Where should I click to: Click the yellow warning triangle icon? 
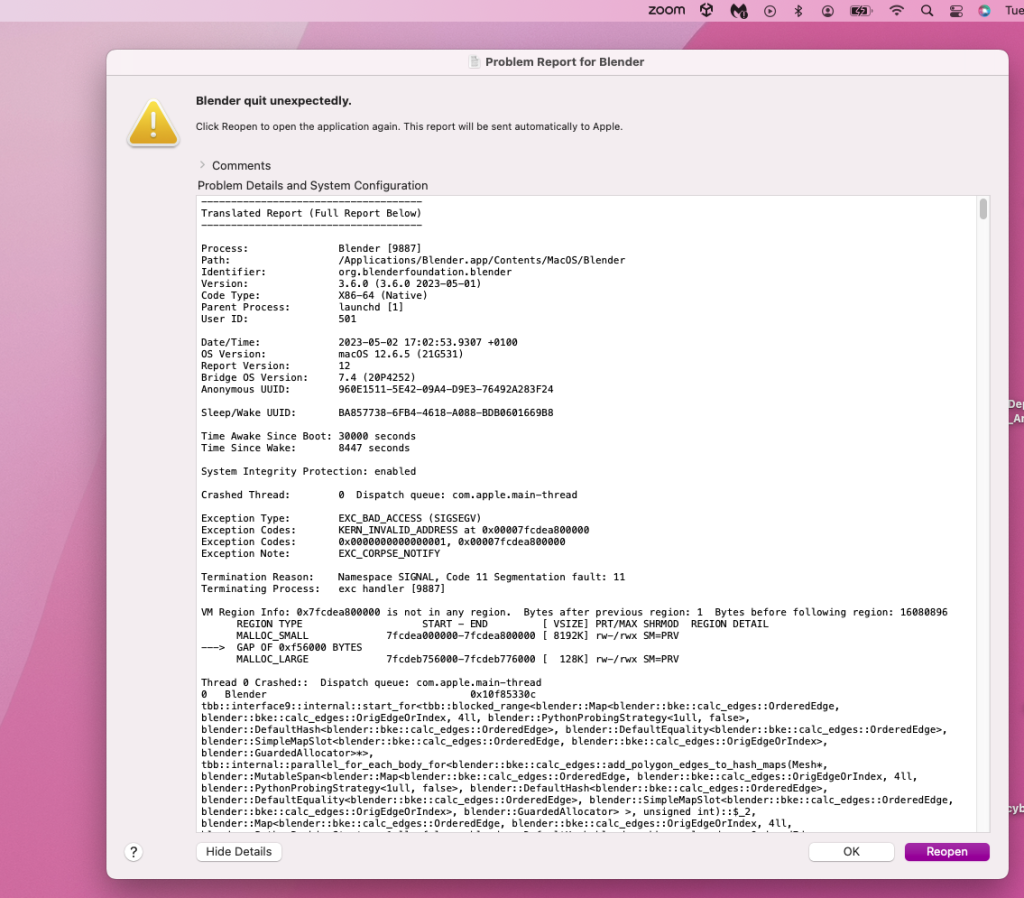point(153,123)
